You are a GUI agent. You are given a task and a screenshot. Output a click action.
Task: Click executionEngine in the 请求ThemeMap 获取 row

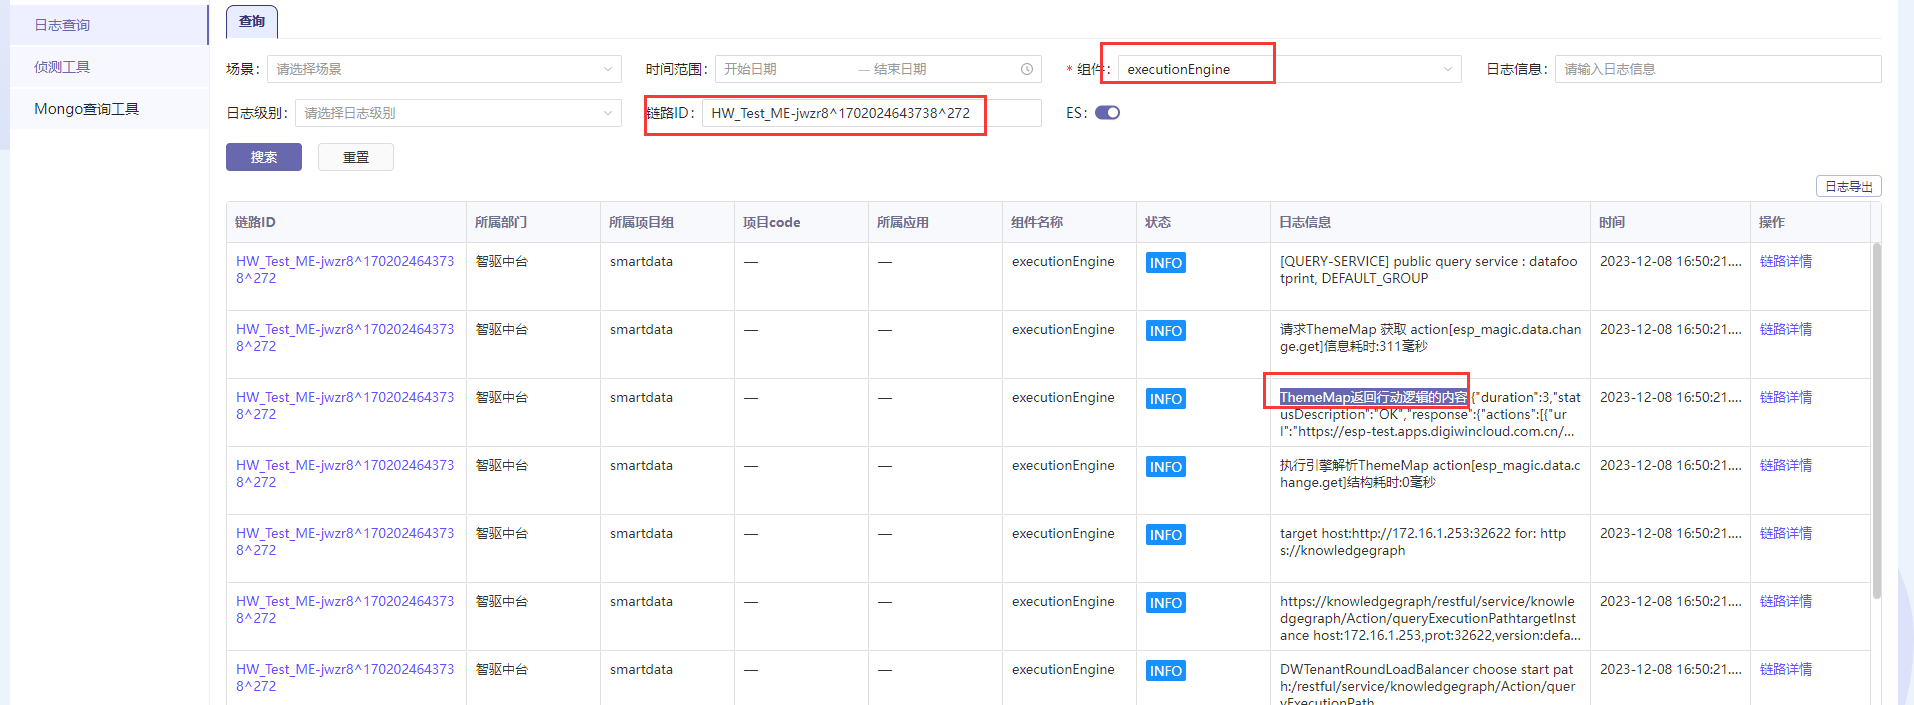(1063, 329)
